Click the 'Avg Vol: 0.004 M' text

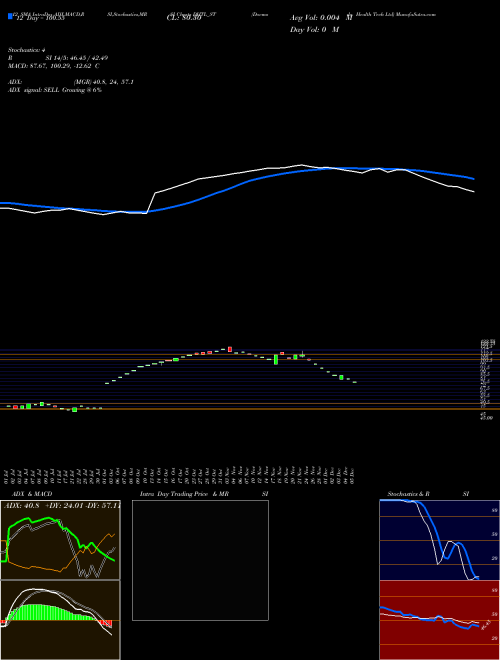[x=321, y=18]
